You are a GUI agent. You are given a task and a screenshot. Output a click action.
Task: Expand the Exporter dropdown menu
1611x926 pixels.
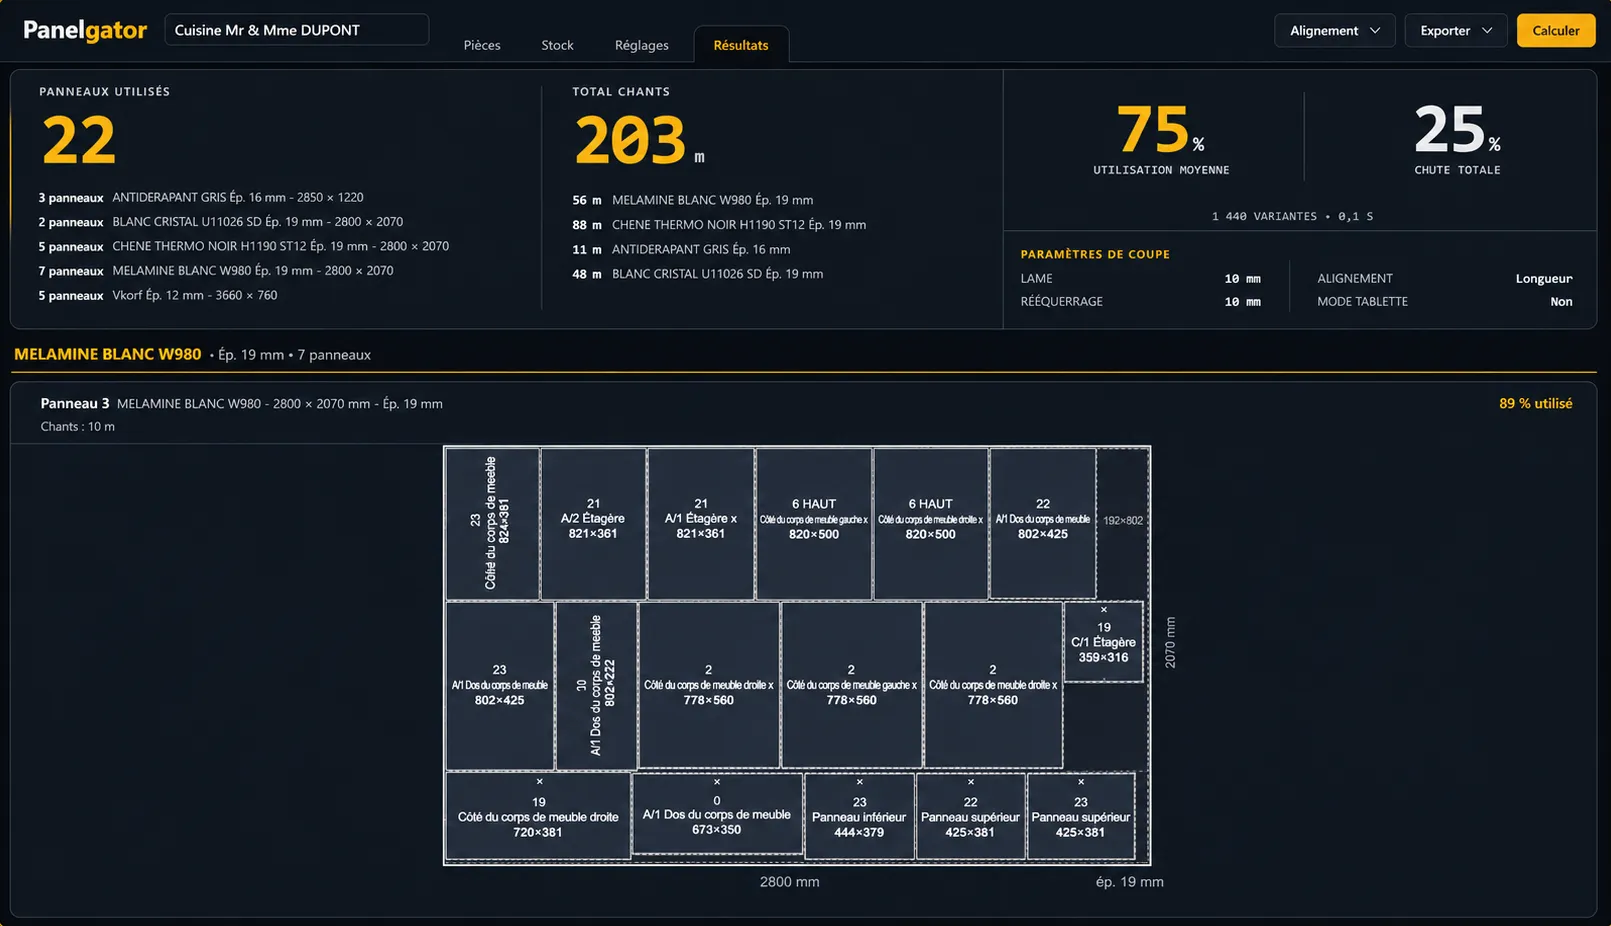click(x=1455, y=30)
